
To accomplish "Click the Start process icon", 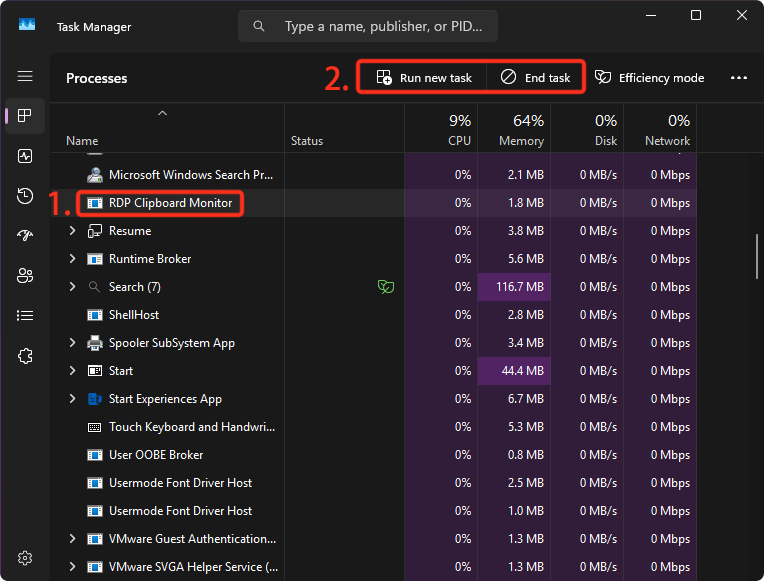I will (95, 371).
